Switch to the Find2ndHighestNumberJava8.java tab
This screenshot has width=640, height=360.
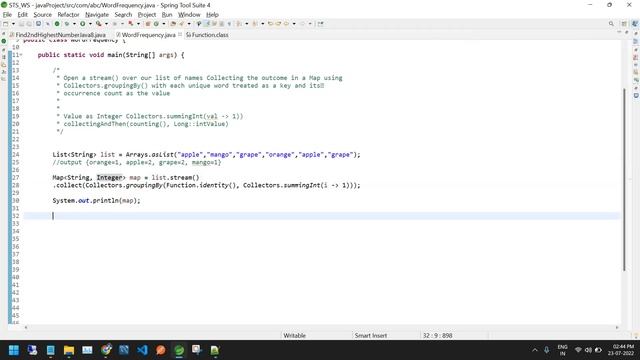coord(58,35)
